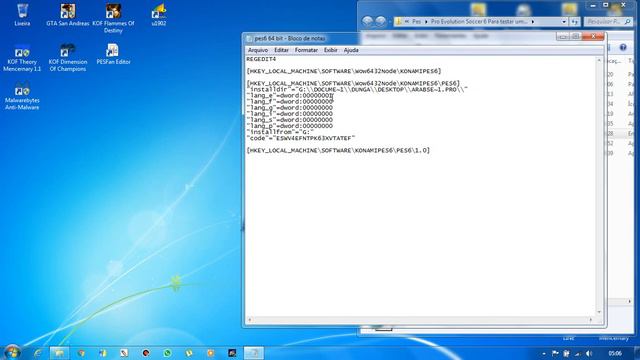Open the Formatar menu in Notepad

click(x=306, y=50)
